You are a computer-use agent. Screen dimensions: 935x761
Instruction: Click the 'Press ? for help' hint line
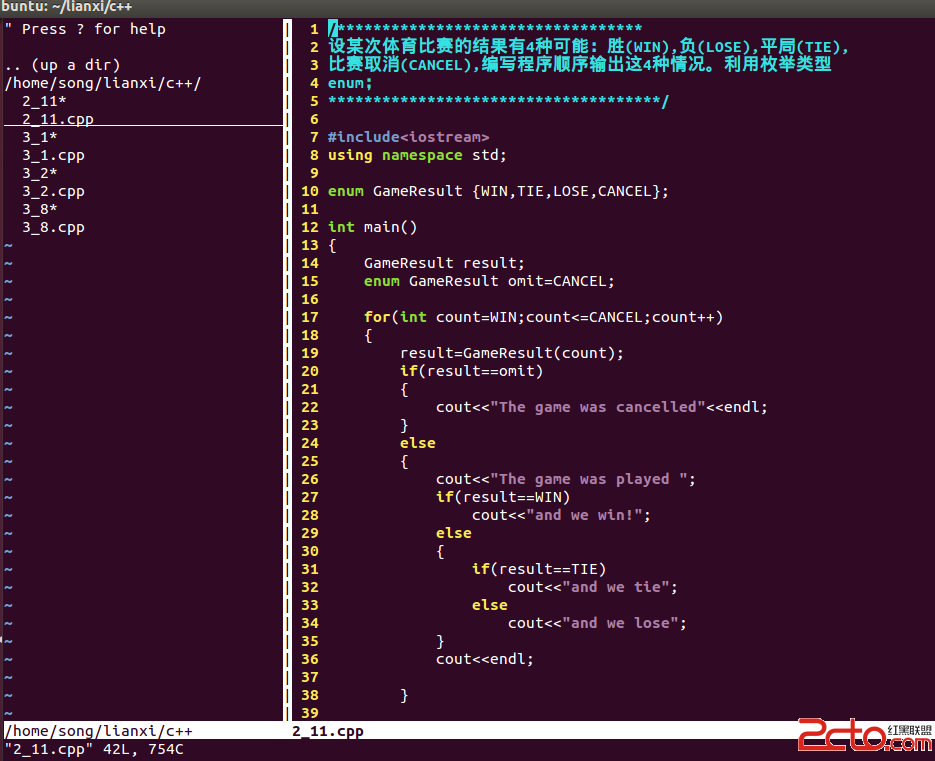(85, 29)
